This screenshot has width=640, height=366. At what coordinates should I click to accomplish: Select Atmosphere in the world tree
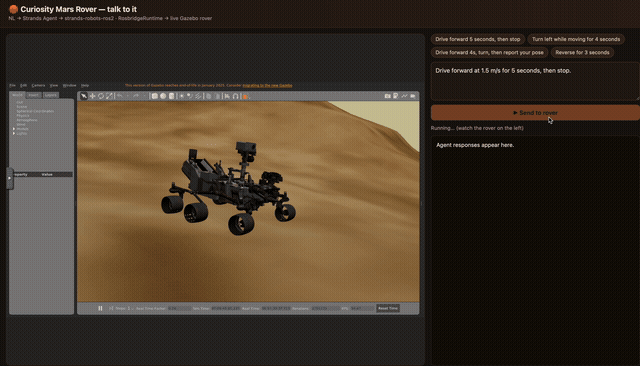click(x=27, y=120)
